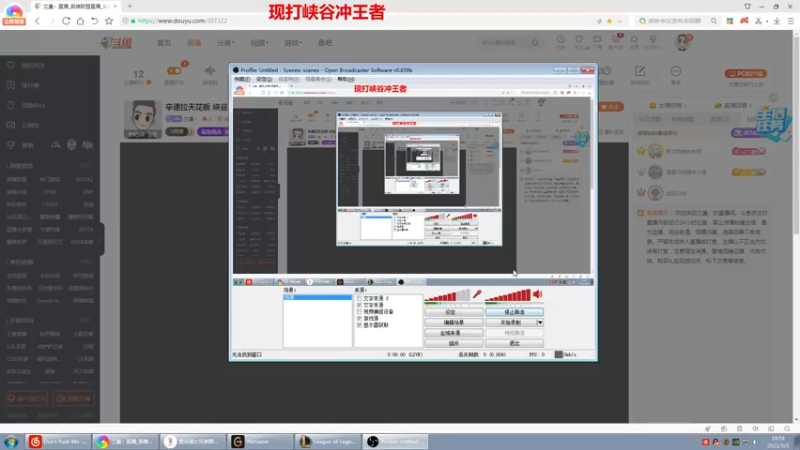The image size is (800, 450).
Task: Go to the 直播 nav tab
Action: pyautogui.click(x=194, y=43)
